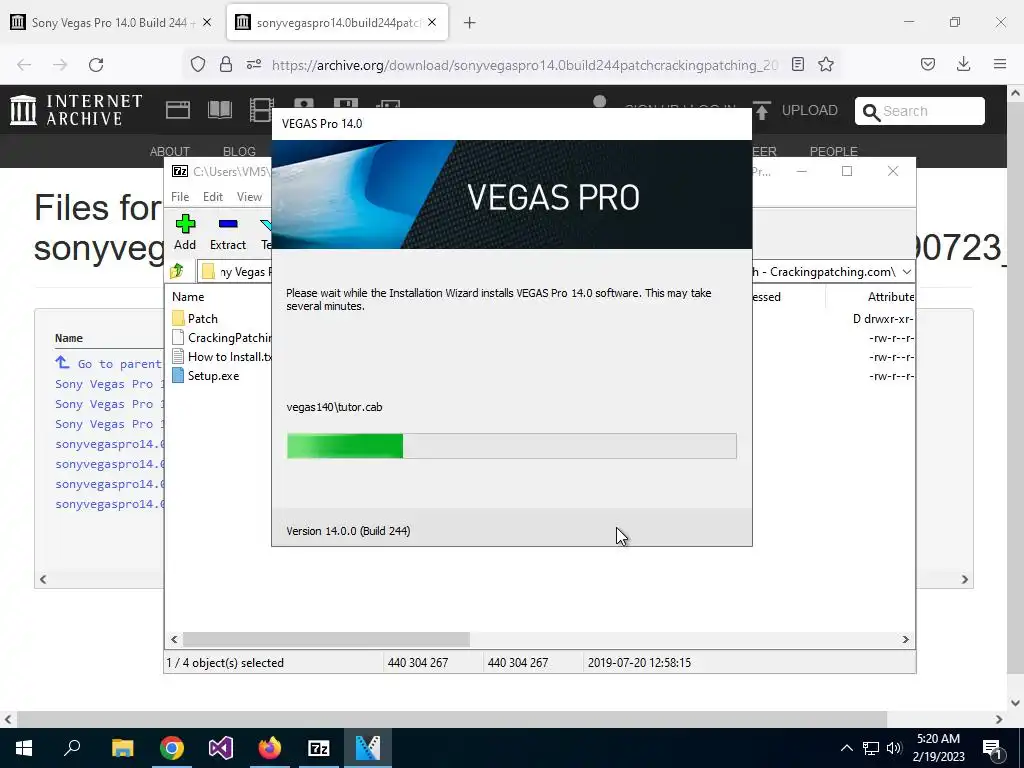The width and height of the screenshot is (1024, 768).
Task: Open the File menu in 7-Zip
Action: (180, 197)
